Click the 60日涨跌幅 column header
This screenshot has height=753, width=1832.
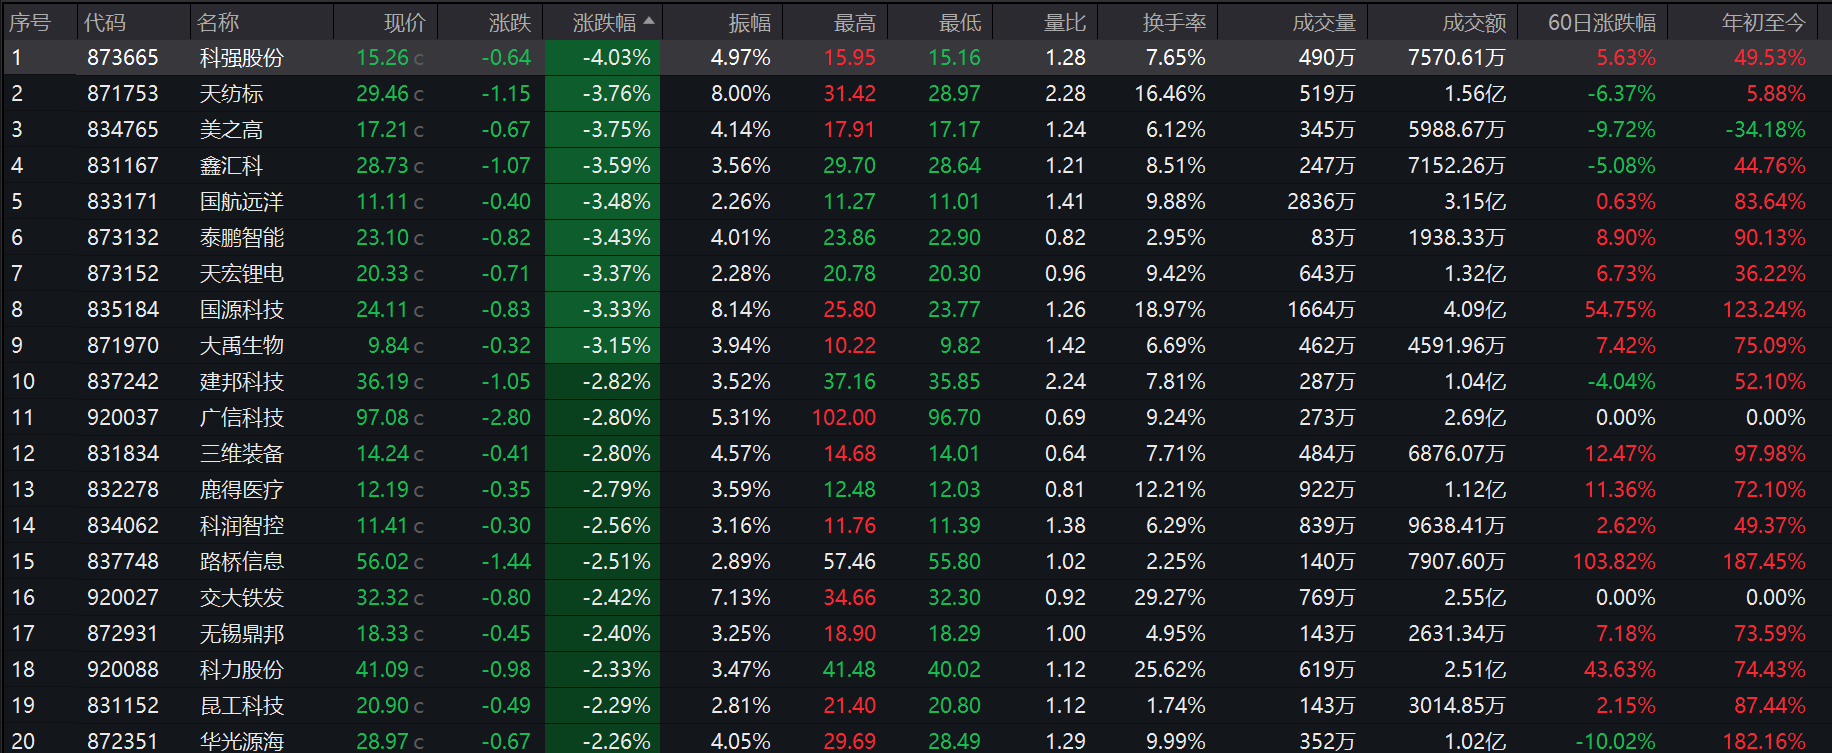pyautogui.click(x=1602, y=22)
